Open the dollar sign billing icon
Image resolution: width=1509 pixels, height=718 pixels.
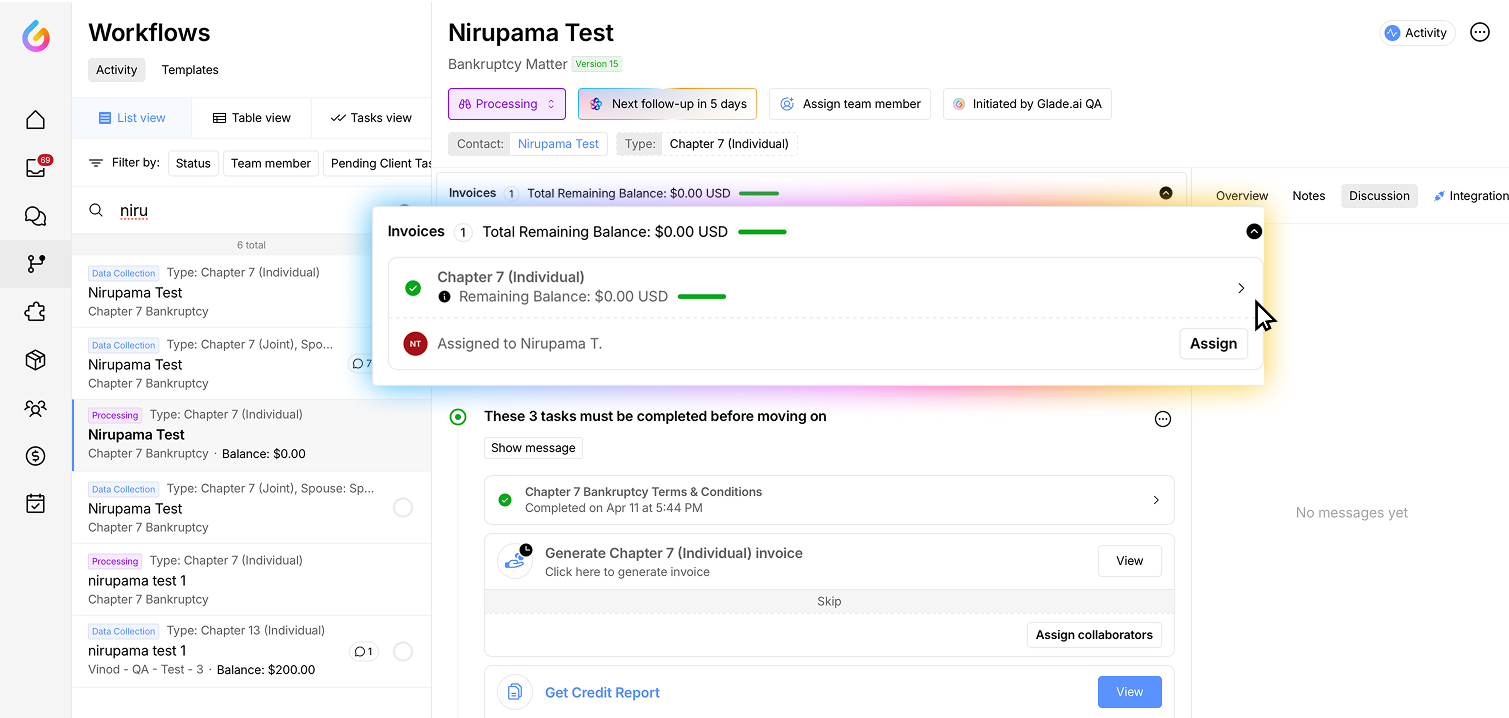[x=35, y=456]
